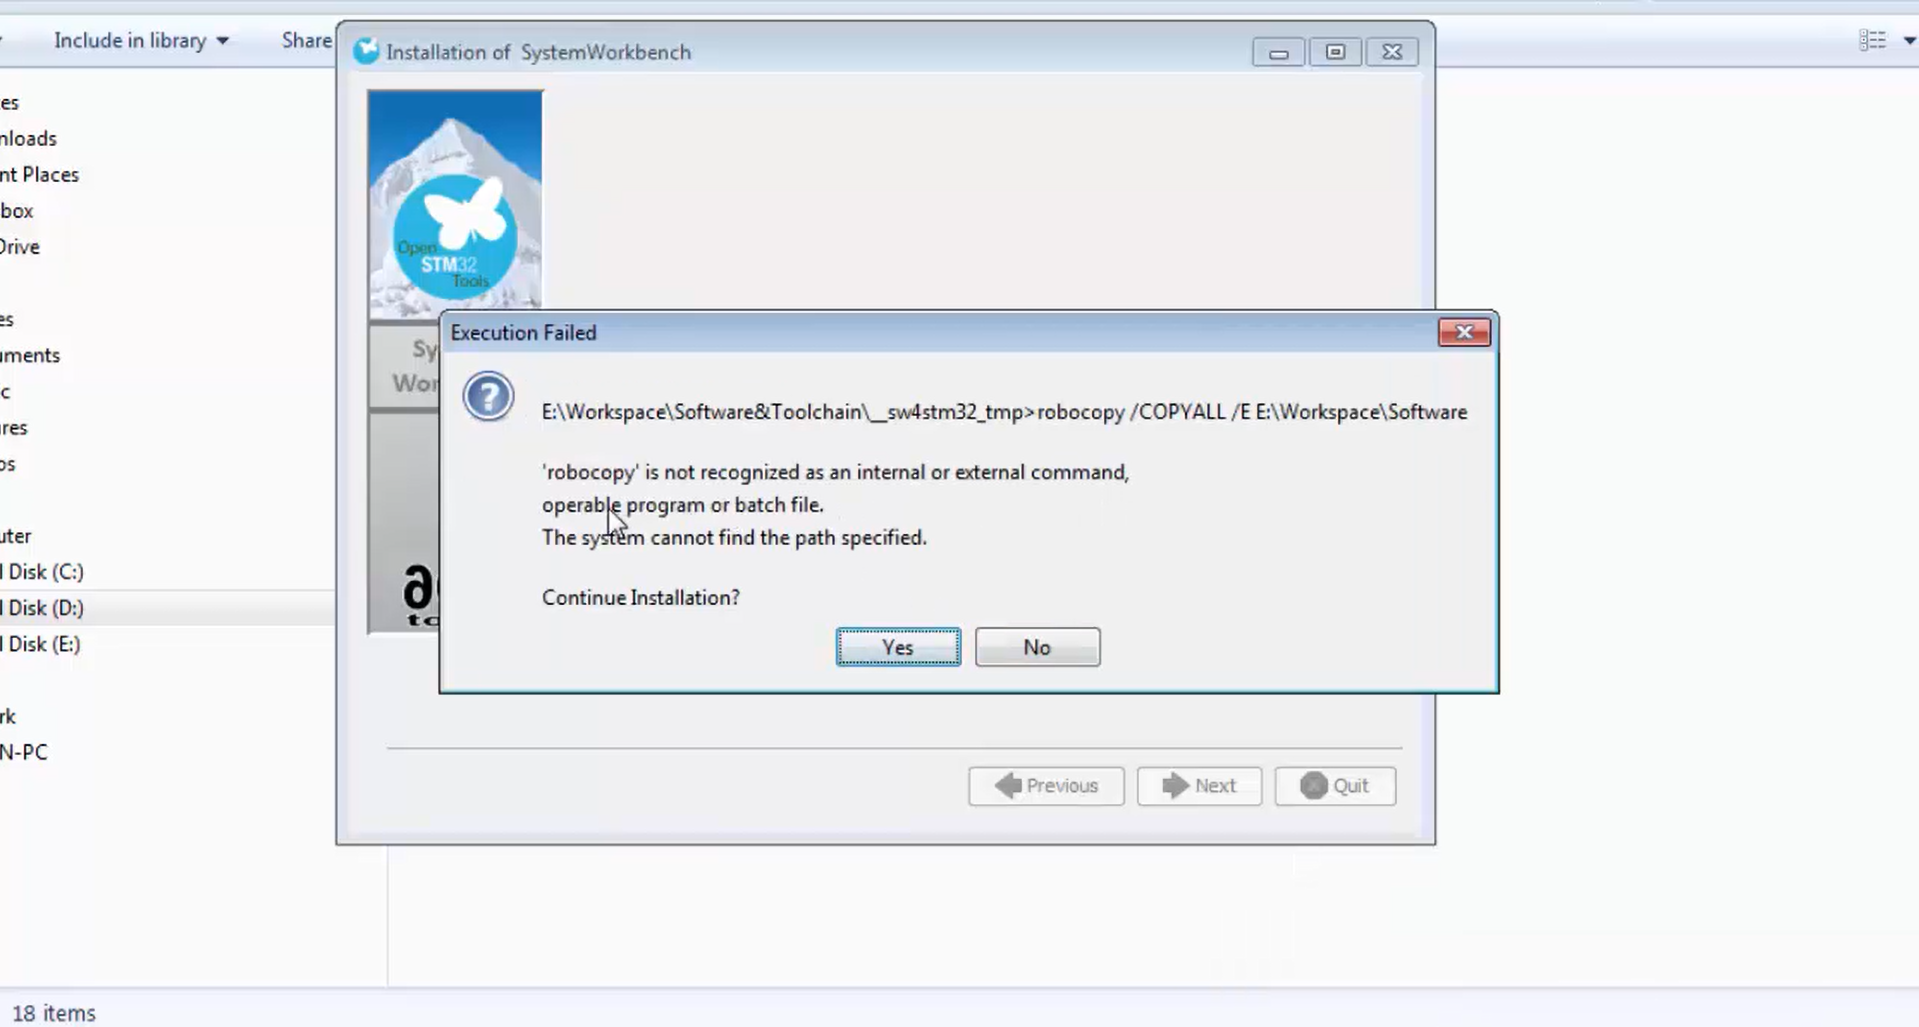Screen dimensions: 1919x1027
Task: Quit the SystemWorkbench installer
Action: (x=1335, y=786)
